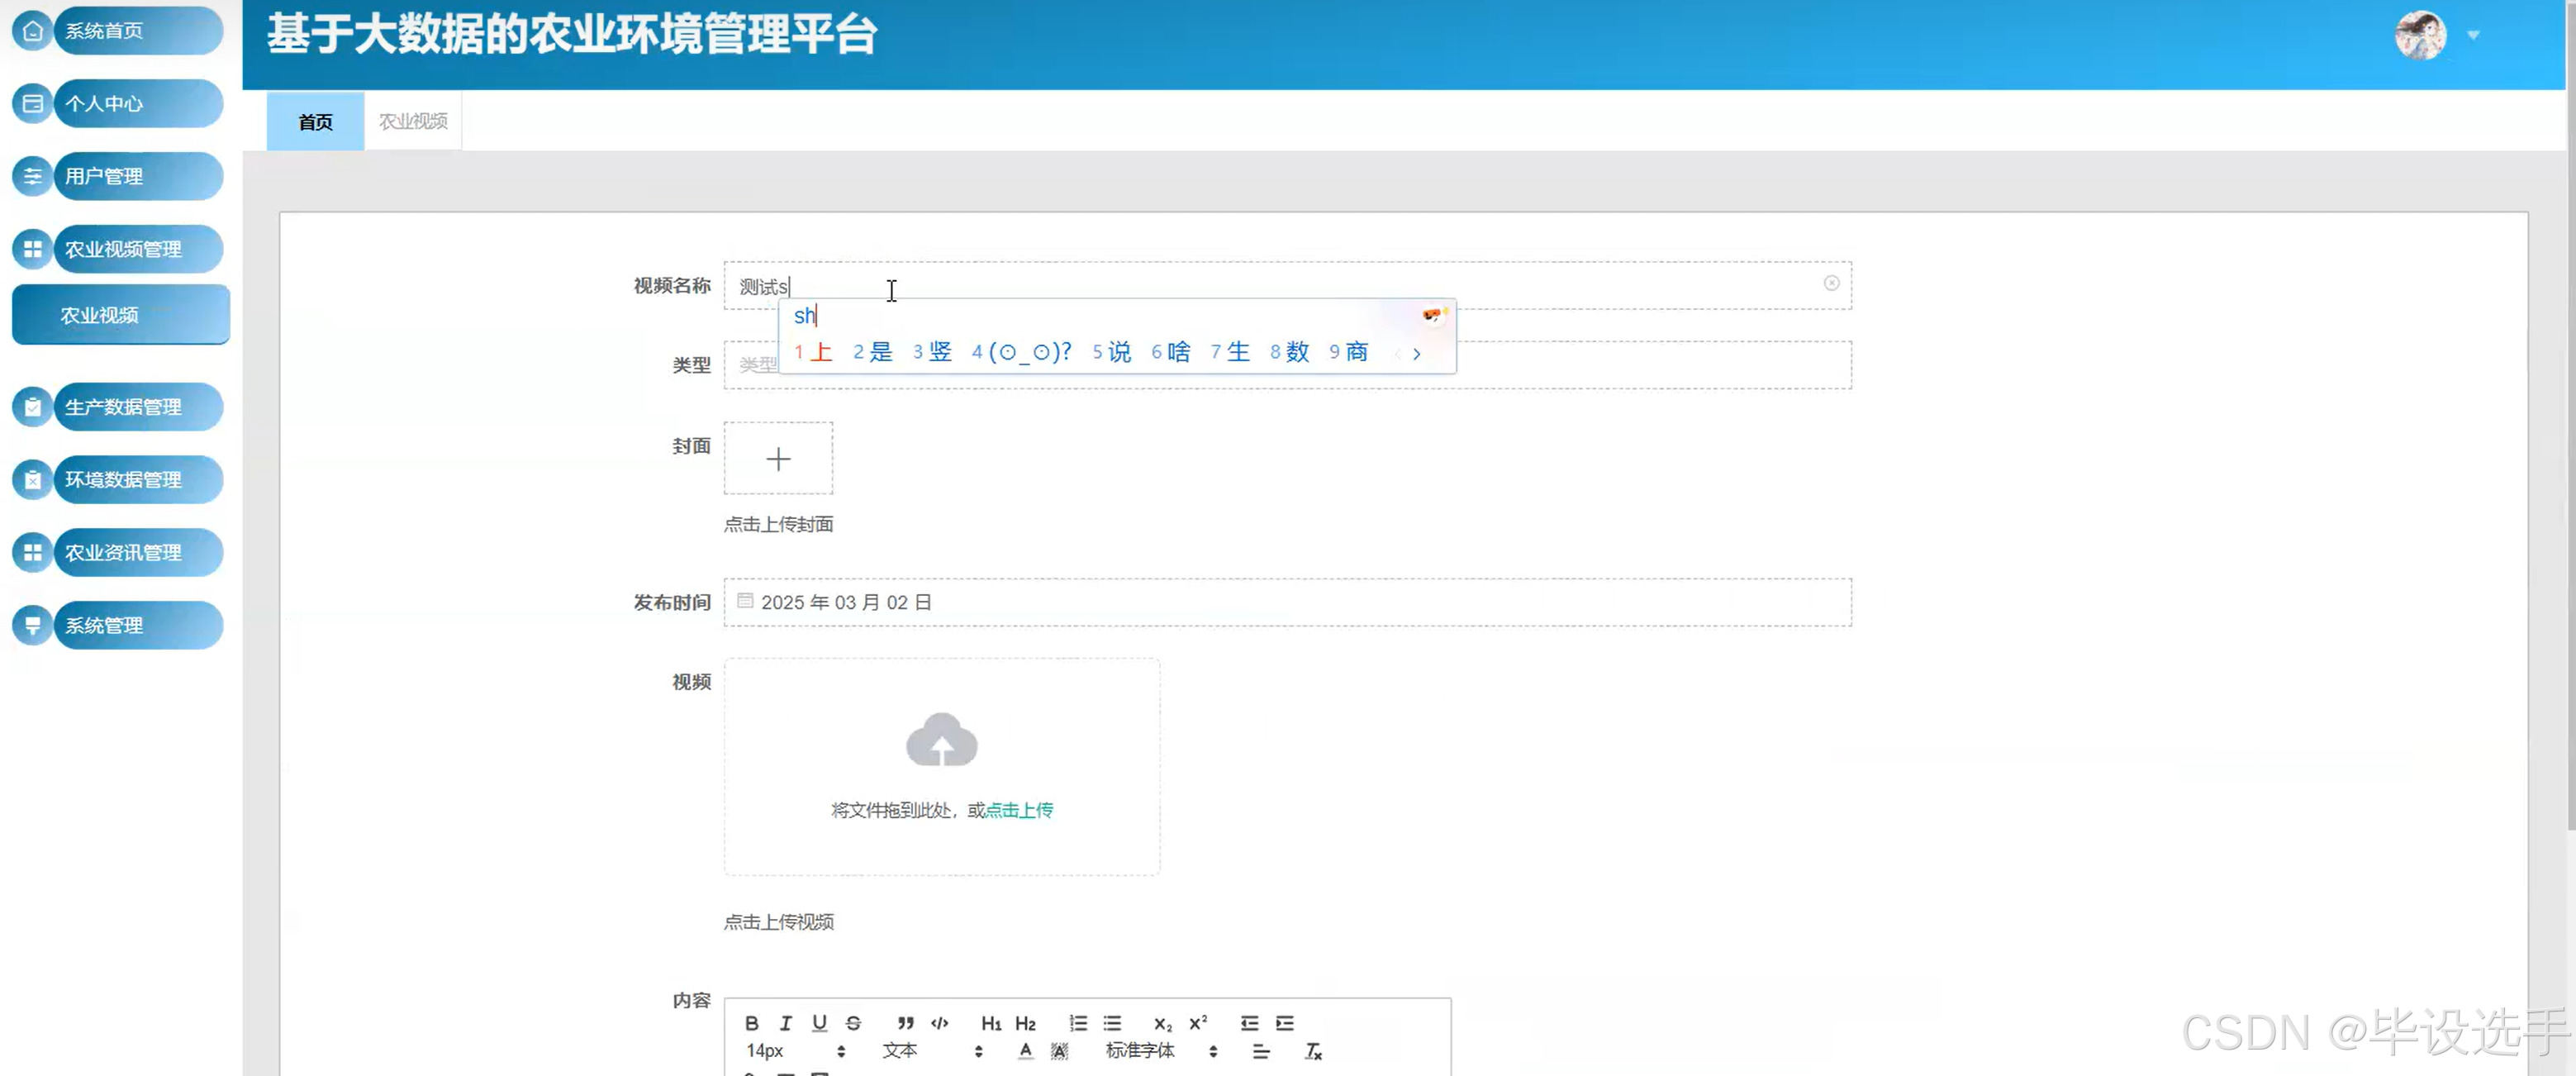Toggle the ordered list formatting
Image resolution: width=2576 pixels, height=1076 pixels.
(1078, 1022)
